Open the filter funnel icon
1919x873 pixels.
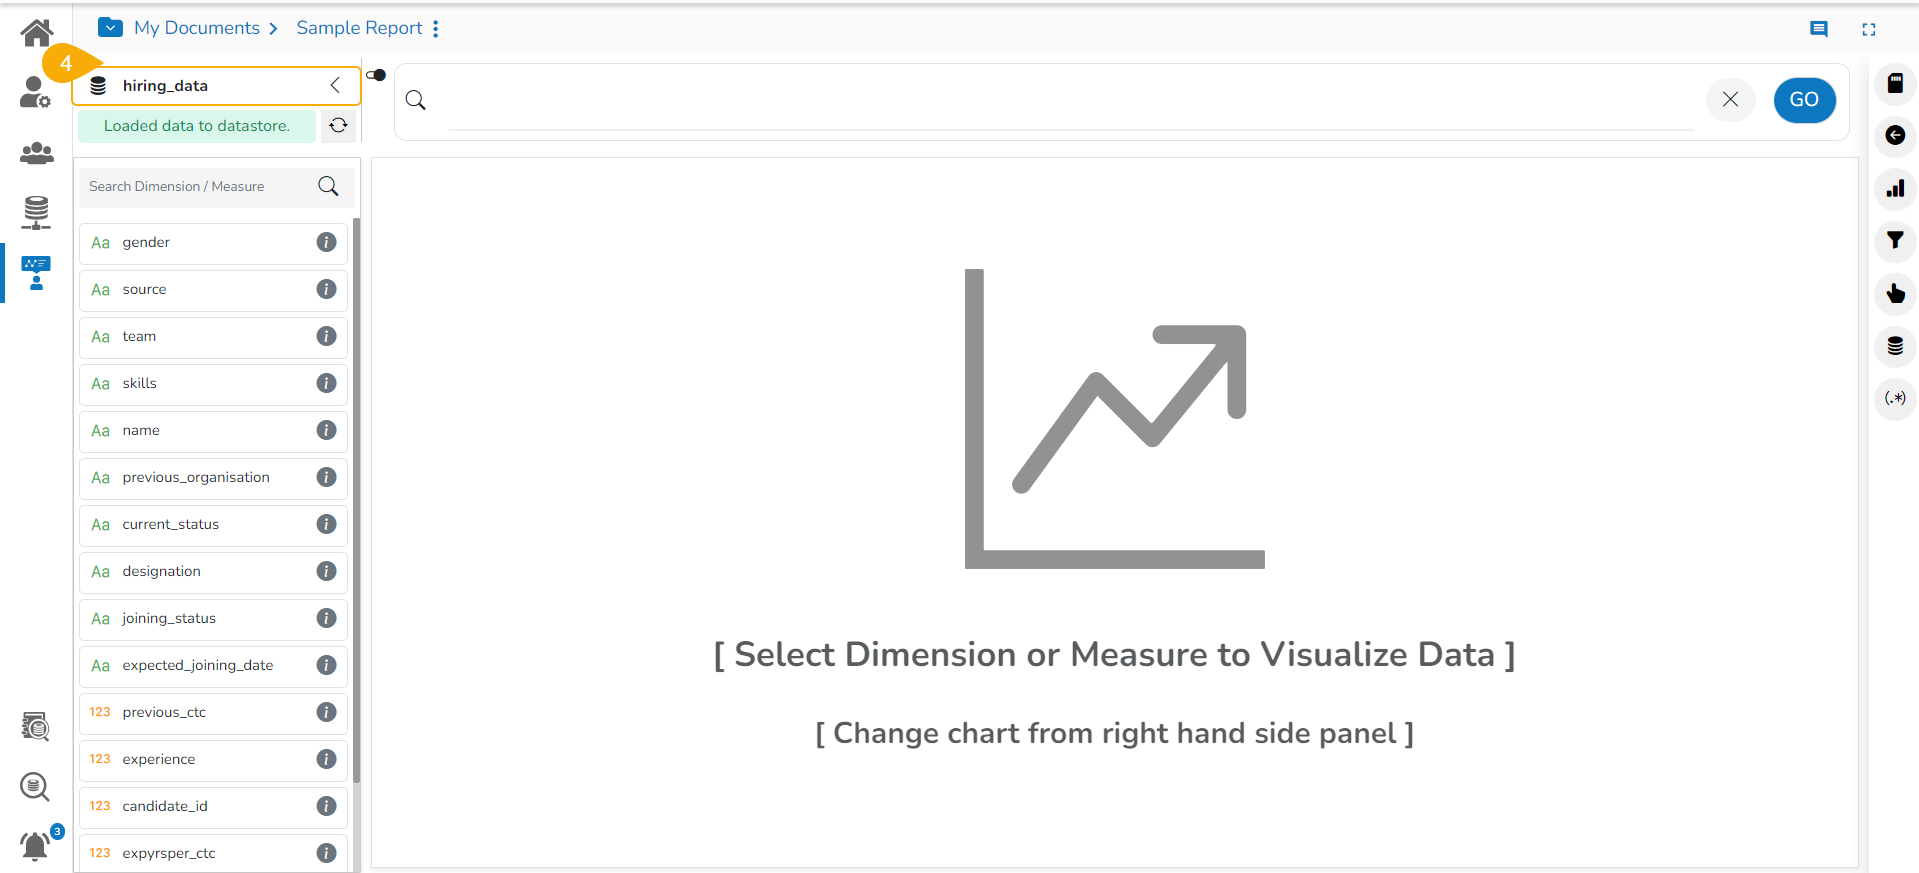1895,240
